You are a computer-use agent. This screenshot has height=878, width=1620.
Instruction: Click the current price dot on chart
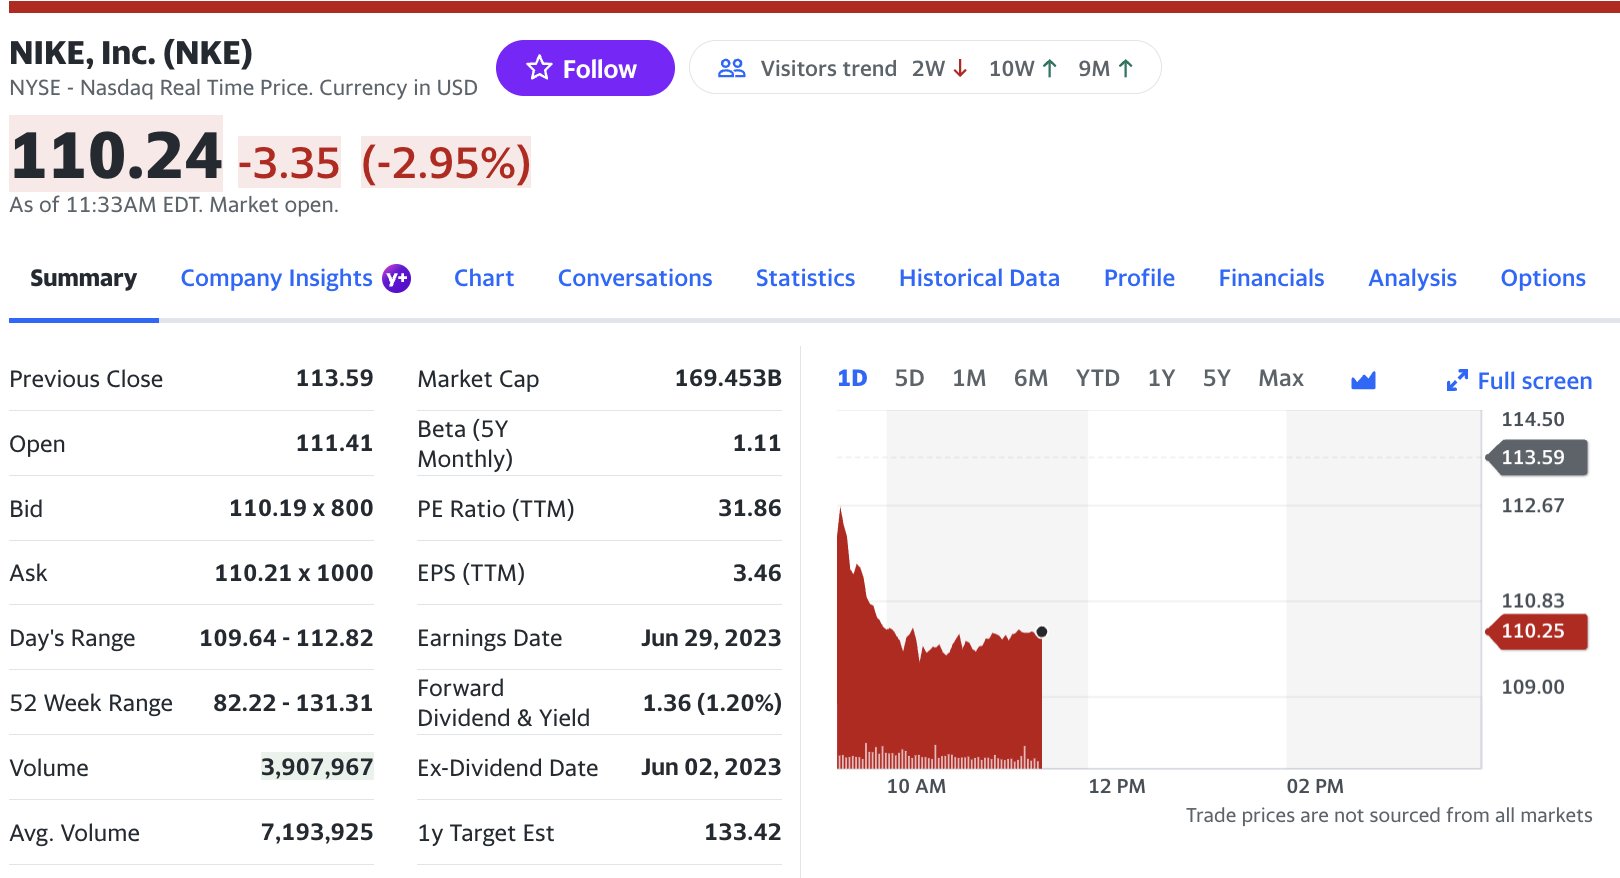(x=1042, y=632)
